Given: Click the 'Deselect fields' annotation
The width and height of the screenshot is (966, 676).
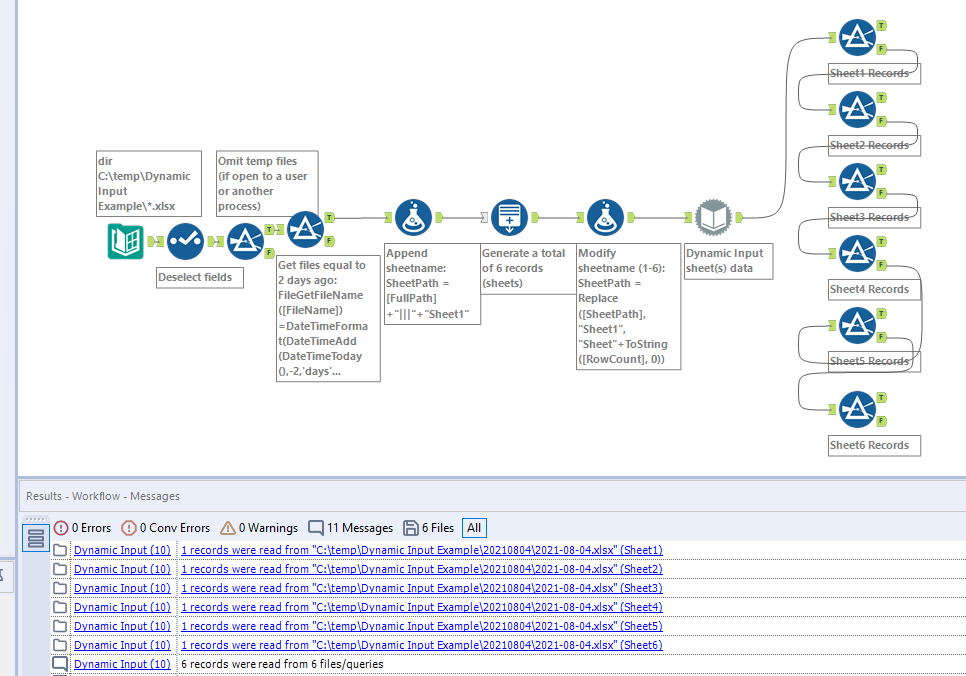Looking at the screenshot, I should pyautogui.click(x=200, y=277).
